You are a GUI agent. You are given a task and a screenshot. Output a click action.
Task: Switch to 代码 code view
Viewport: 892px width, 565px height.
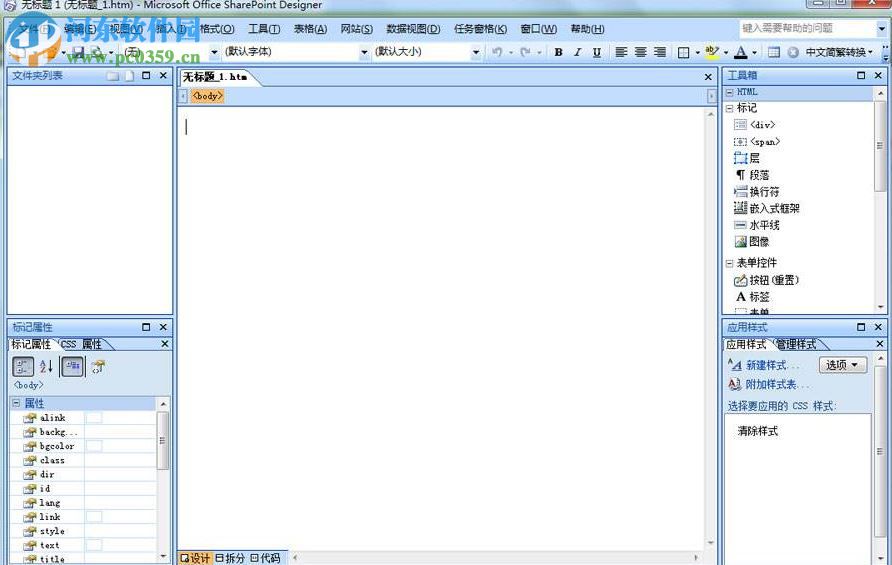(x=265, y=558)
